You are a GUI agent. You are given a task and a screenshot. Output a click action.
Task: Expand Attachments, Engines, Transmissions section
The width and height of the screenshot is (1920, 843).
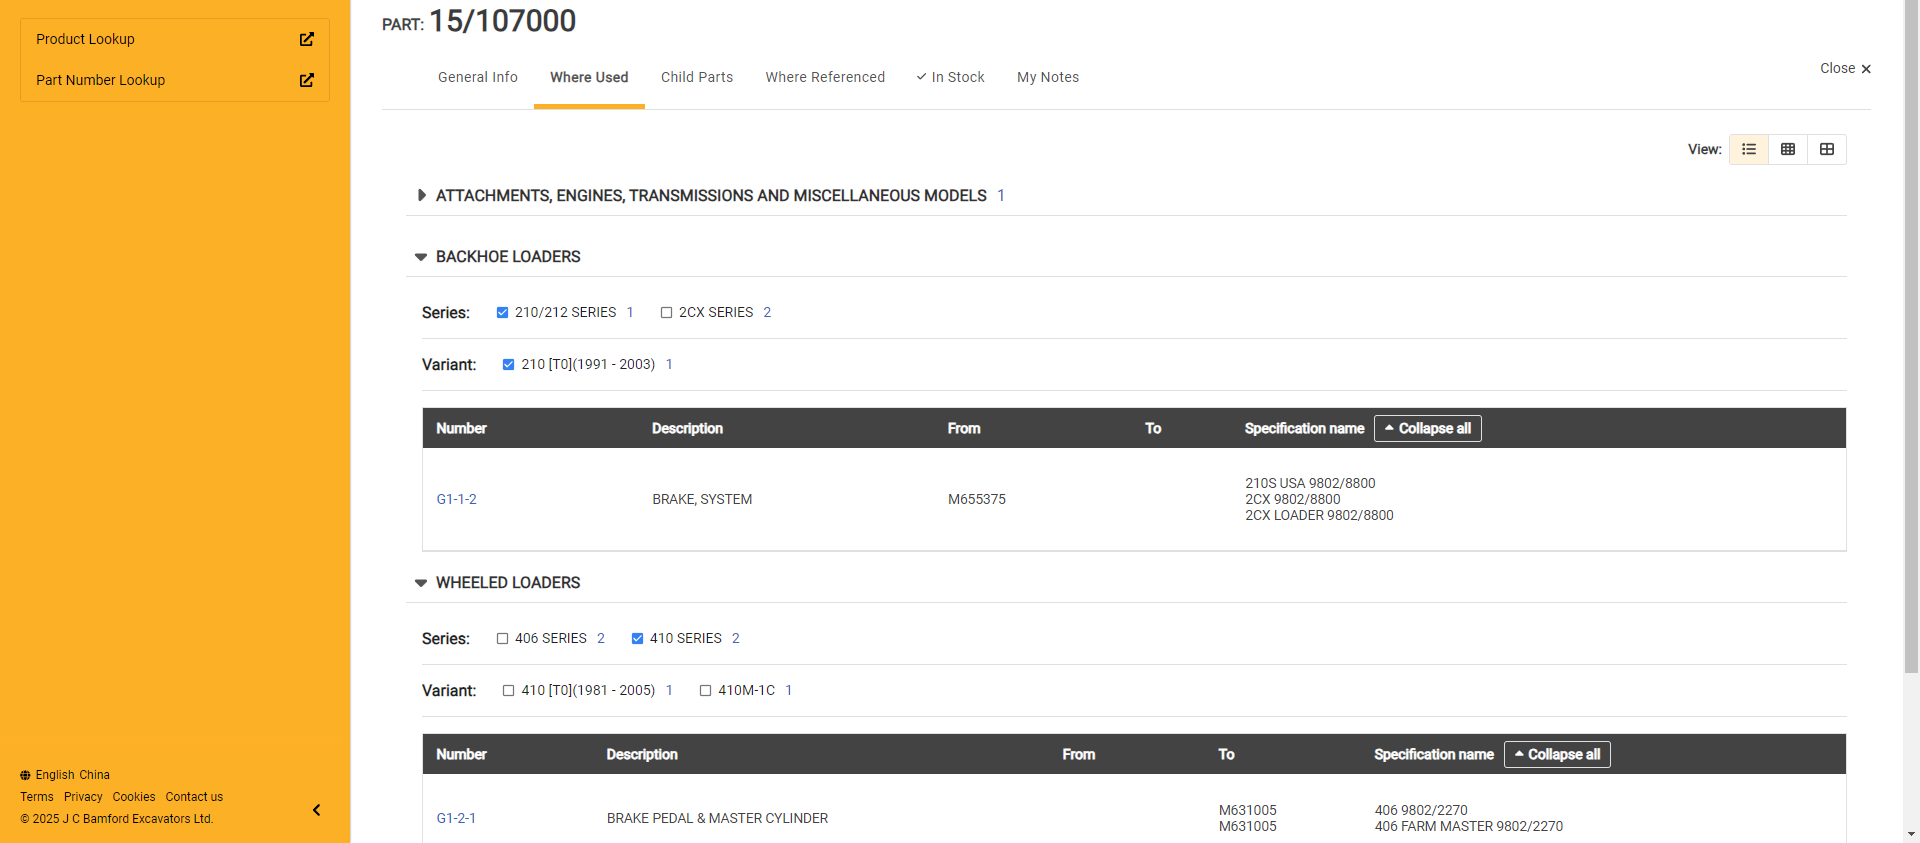point(421,196)
